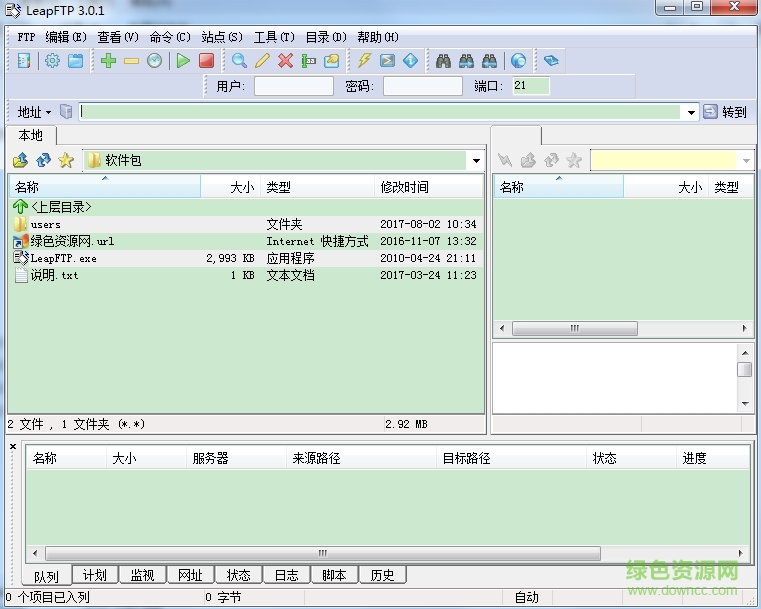The image size is (761, 609).
Task: Click the green plus add-to-queue icon
Action: (108, 61)
